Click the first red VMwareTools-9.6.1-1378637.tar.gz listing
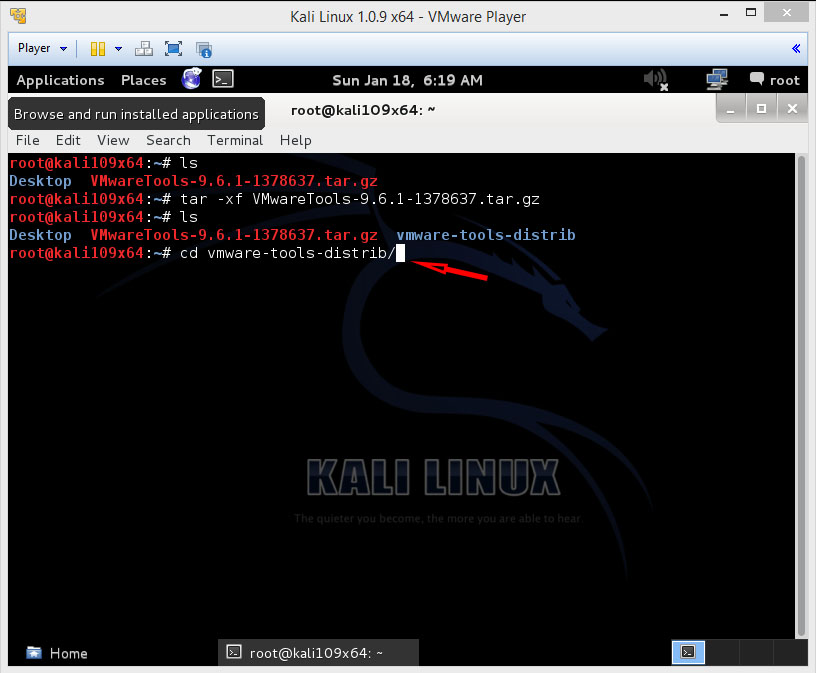 [x=234, y=181]
